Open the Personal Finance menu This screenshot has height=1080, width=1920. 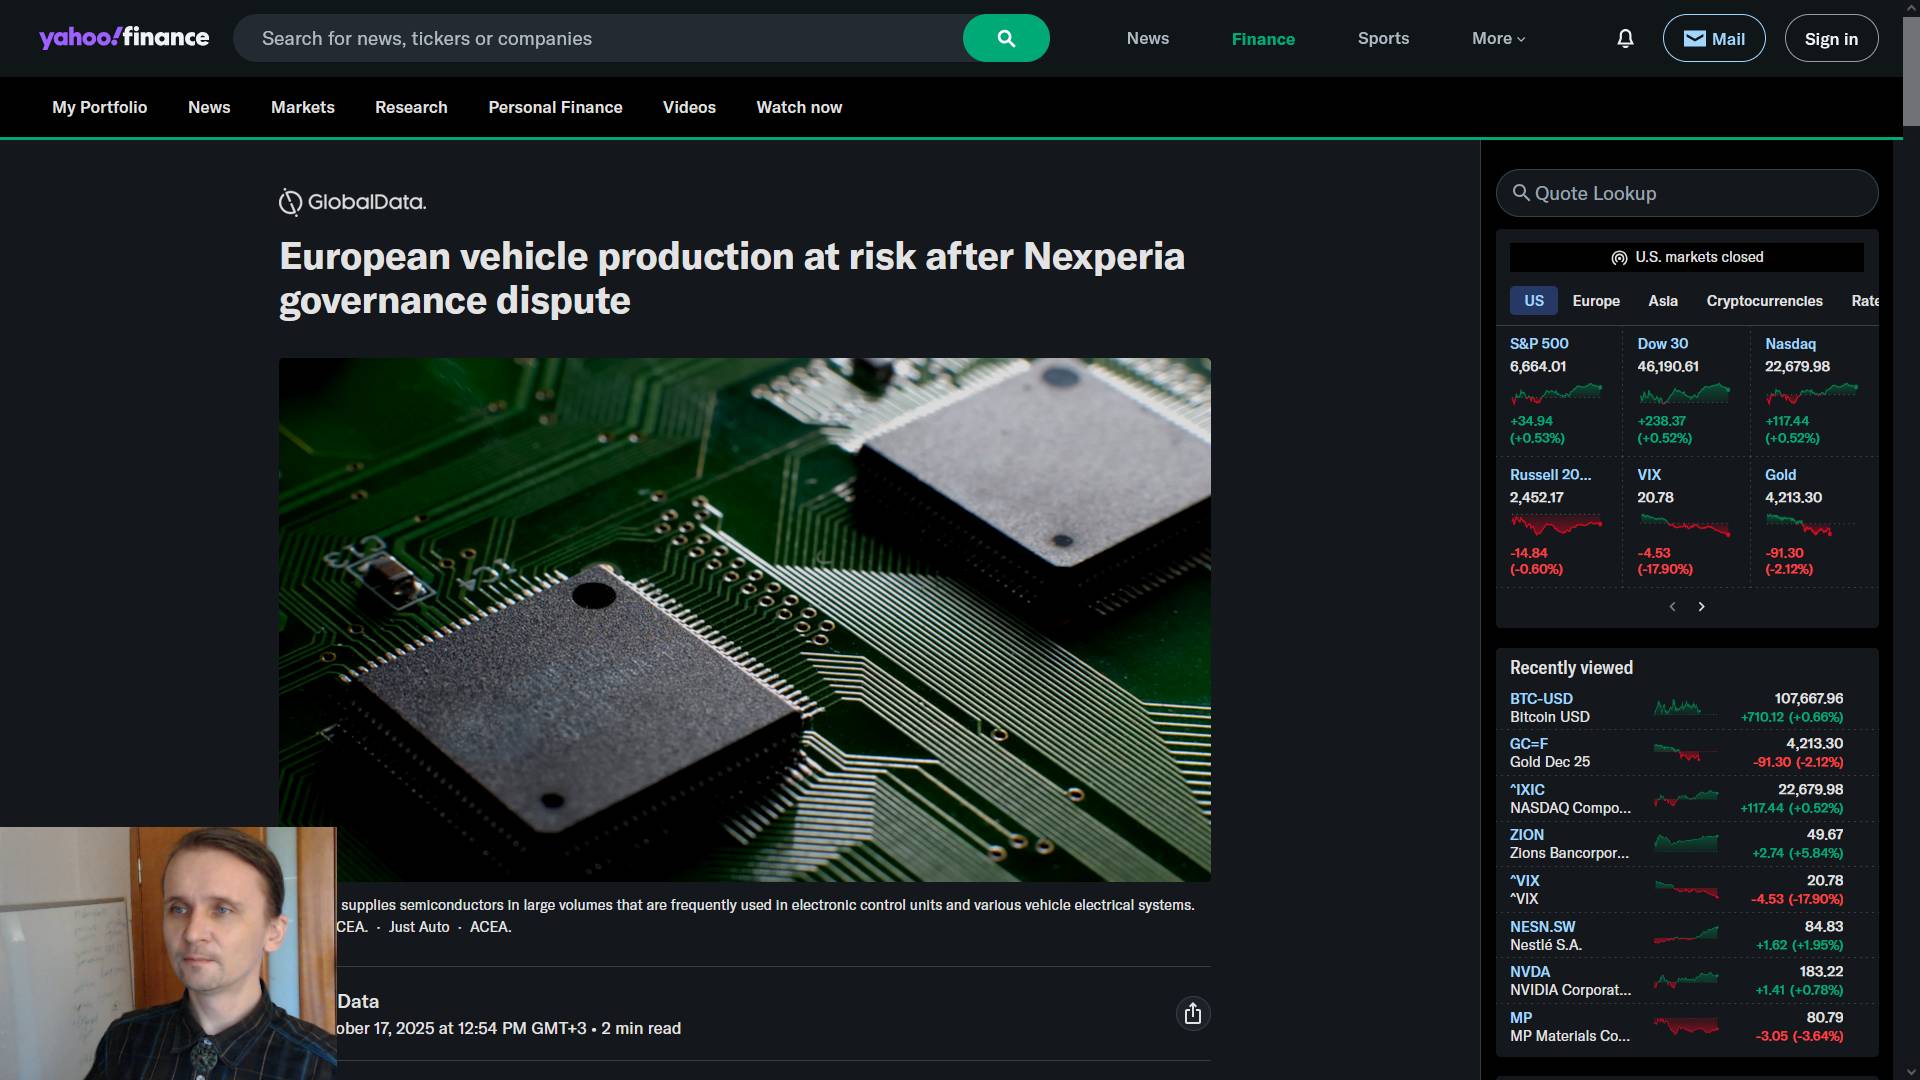555,107
